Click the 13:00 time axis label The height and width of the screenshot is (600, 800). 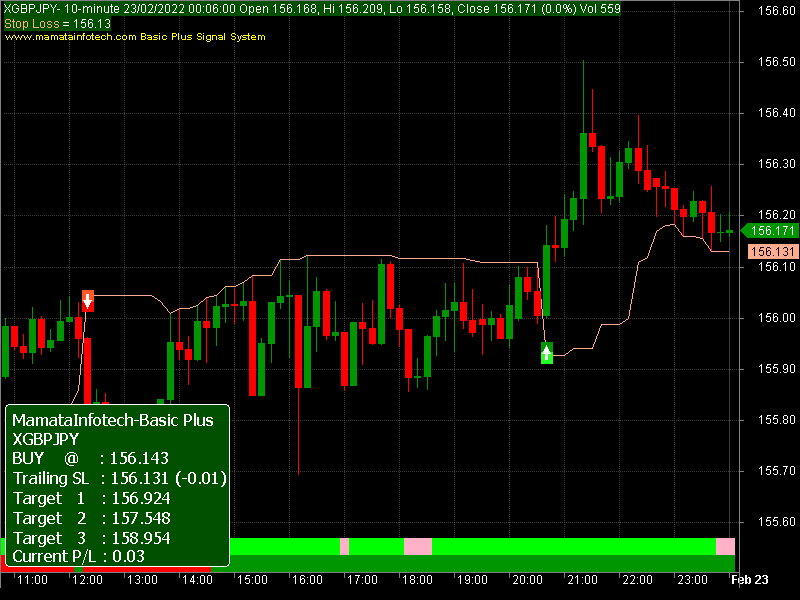coord(142,580)
